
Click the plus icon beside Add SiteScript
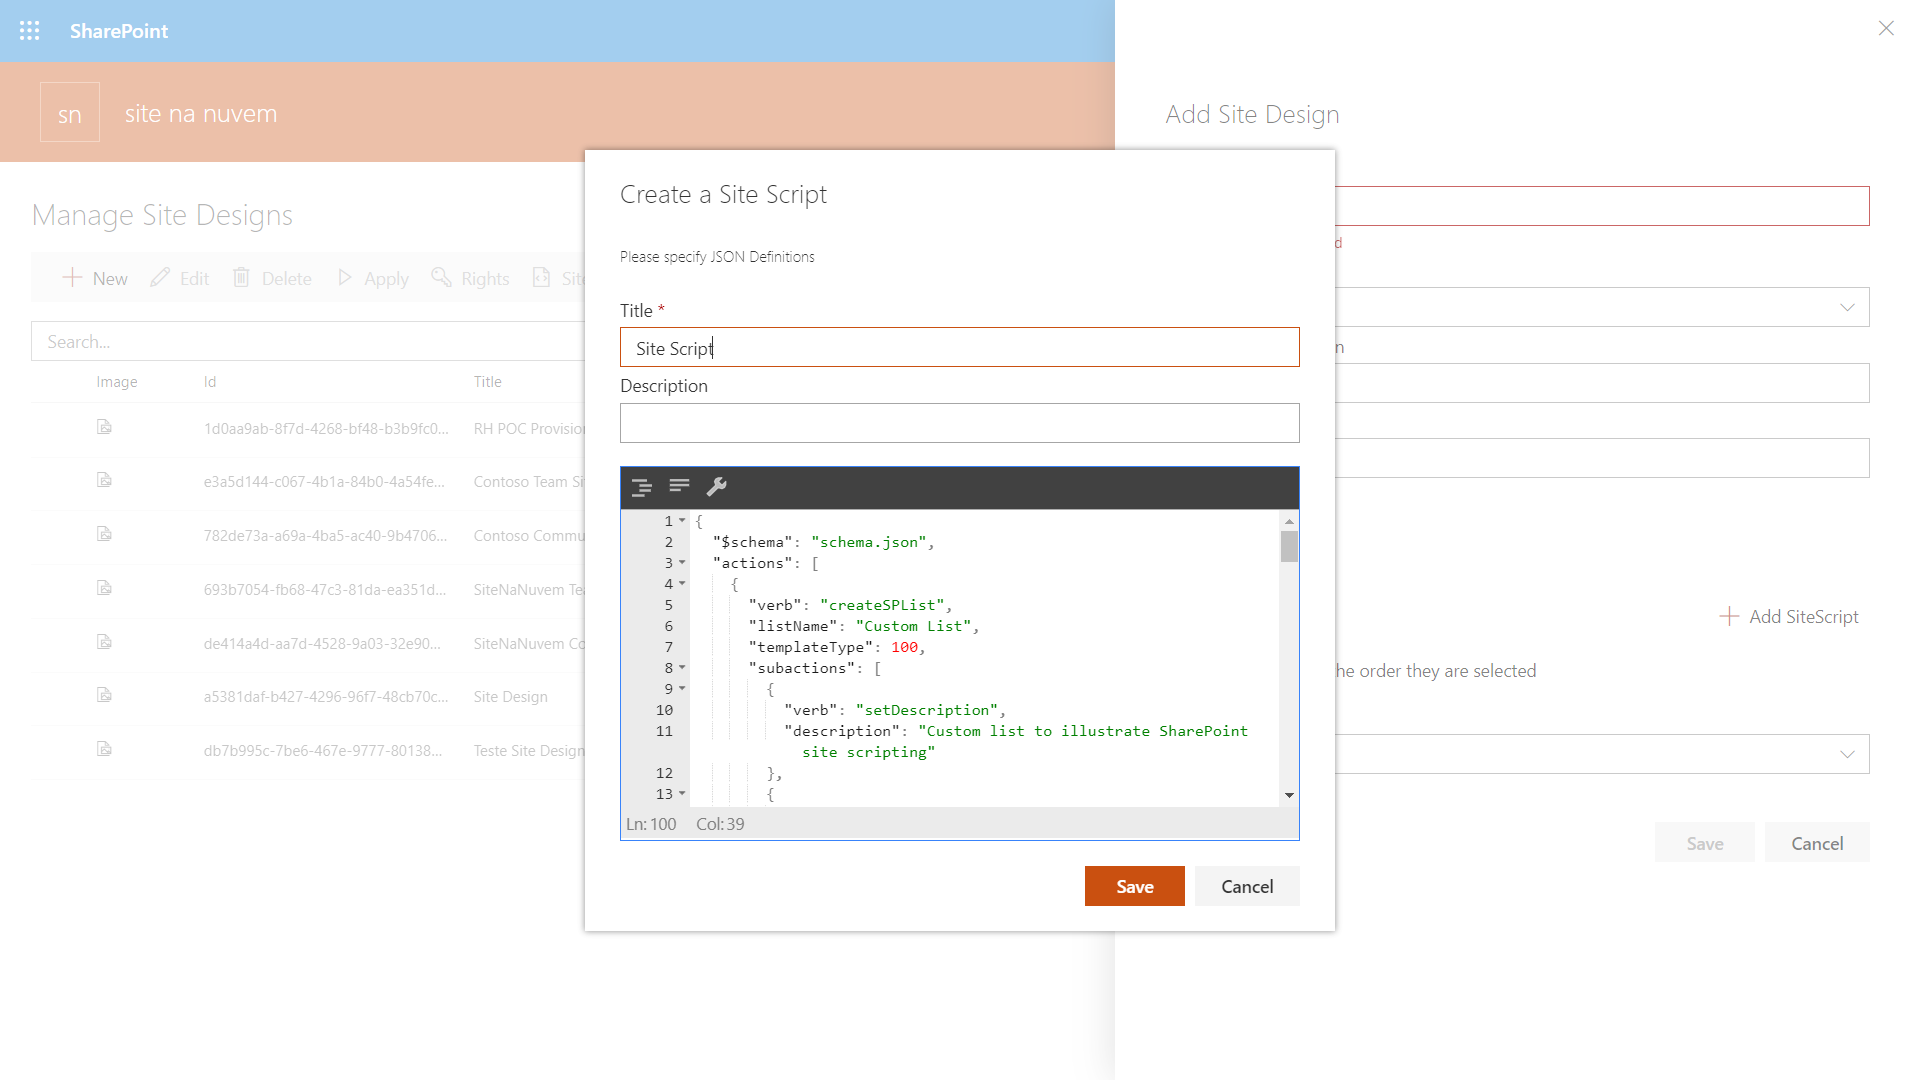click(1729, 616)
